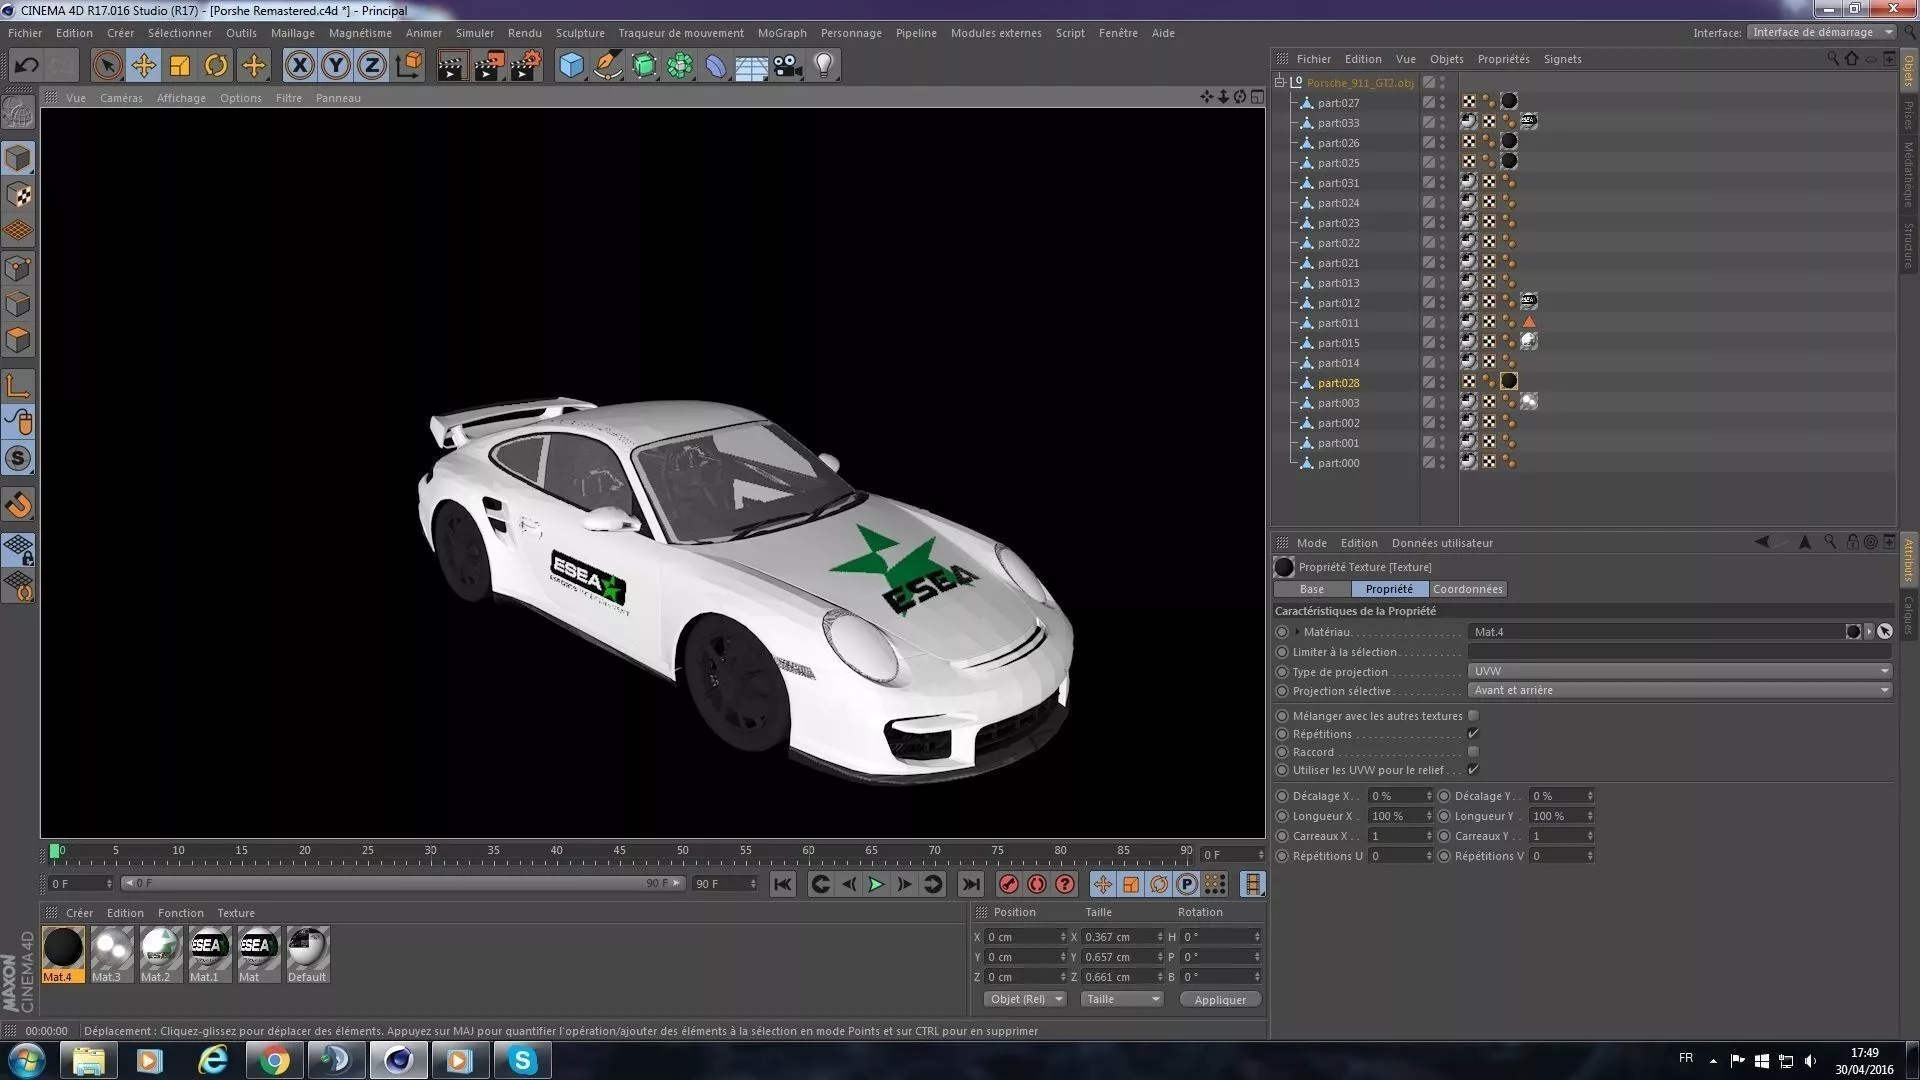The width and height of the screenshot is (1920, 1080).
Task: Go to start of animation
Action: pos(783,884)
